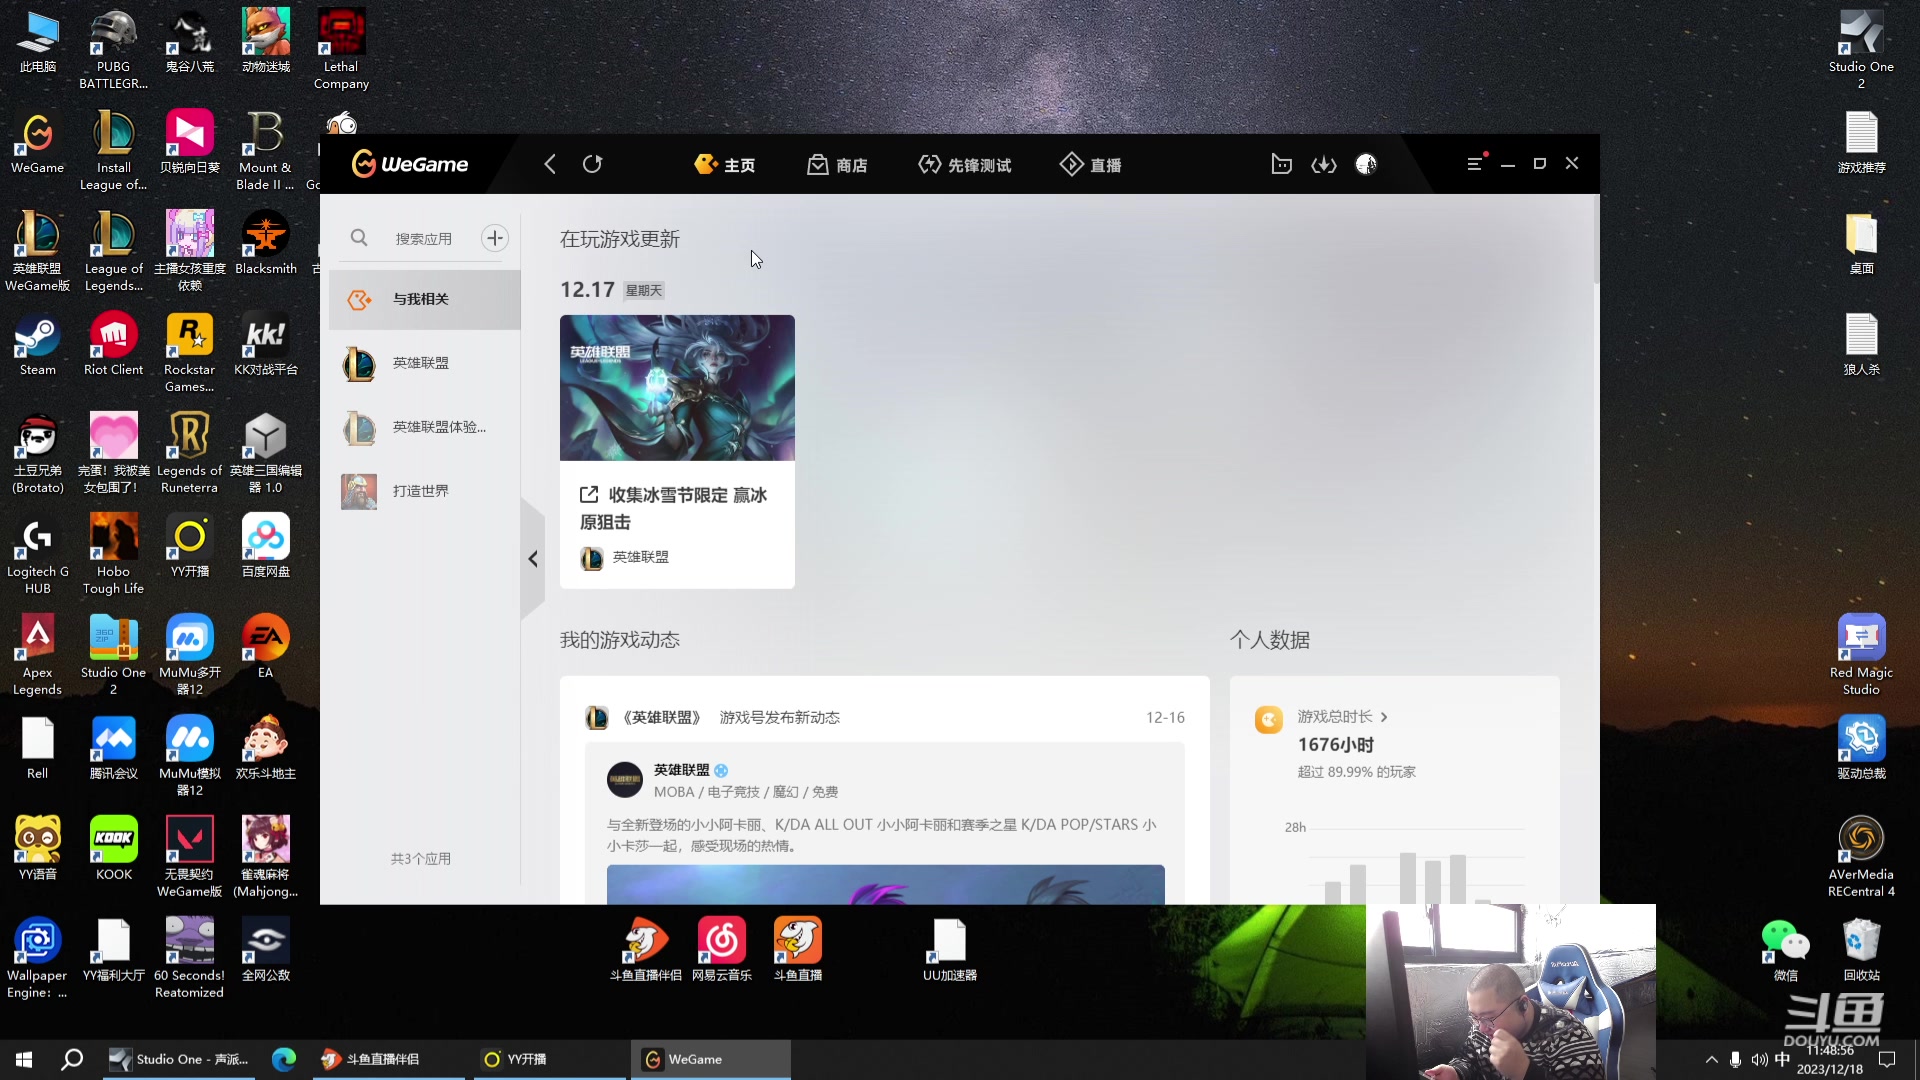Switch to the 先锋测试 tab
This screenshot has width=1920, height=1080.
point(964,165)
